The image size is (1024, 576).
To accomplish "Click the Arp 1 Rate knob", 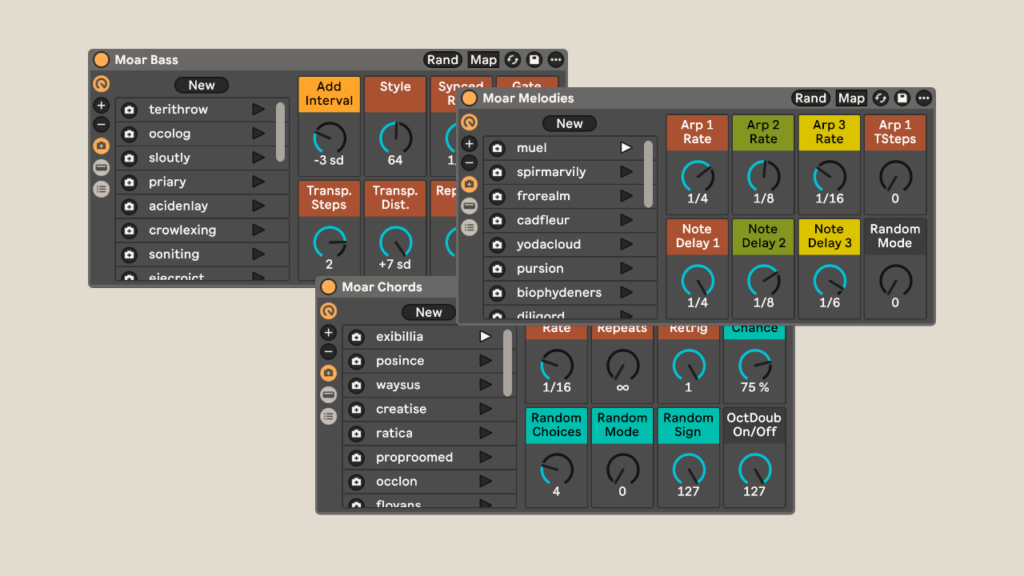I will coord(697,177).
